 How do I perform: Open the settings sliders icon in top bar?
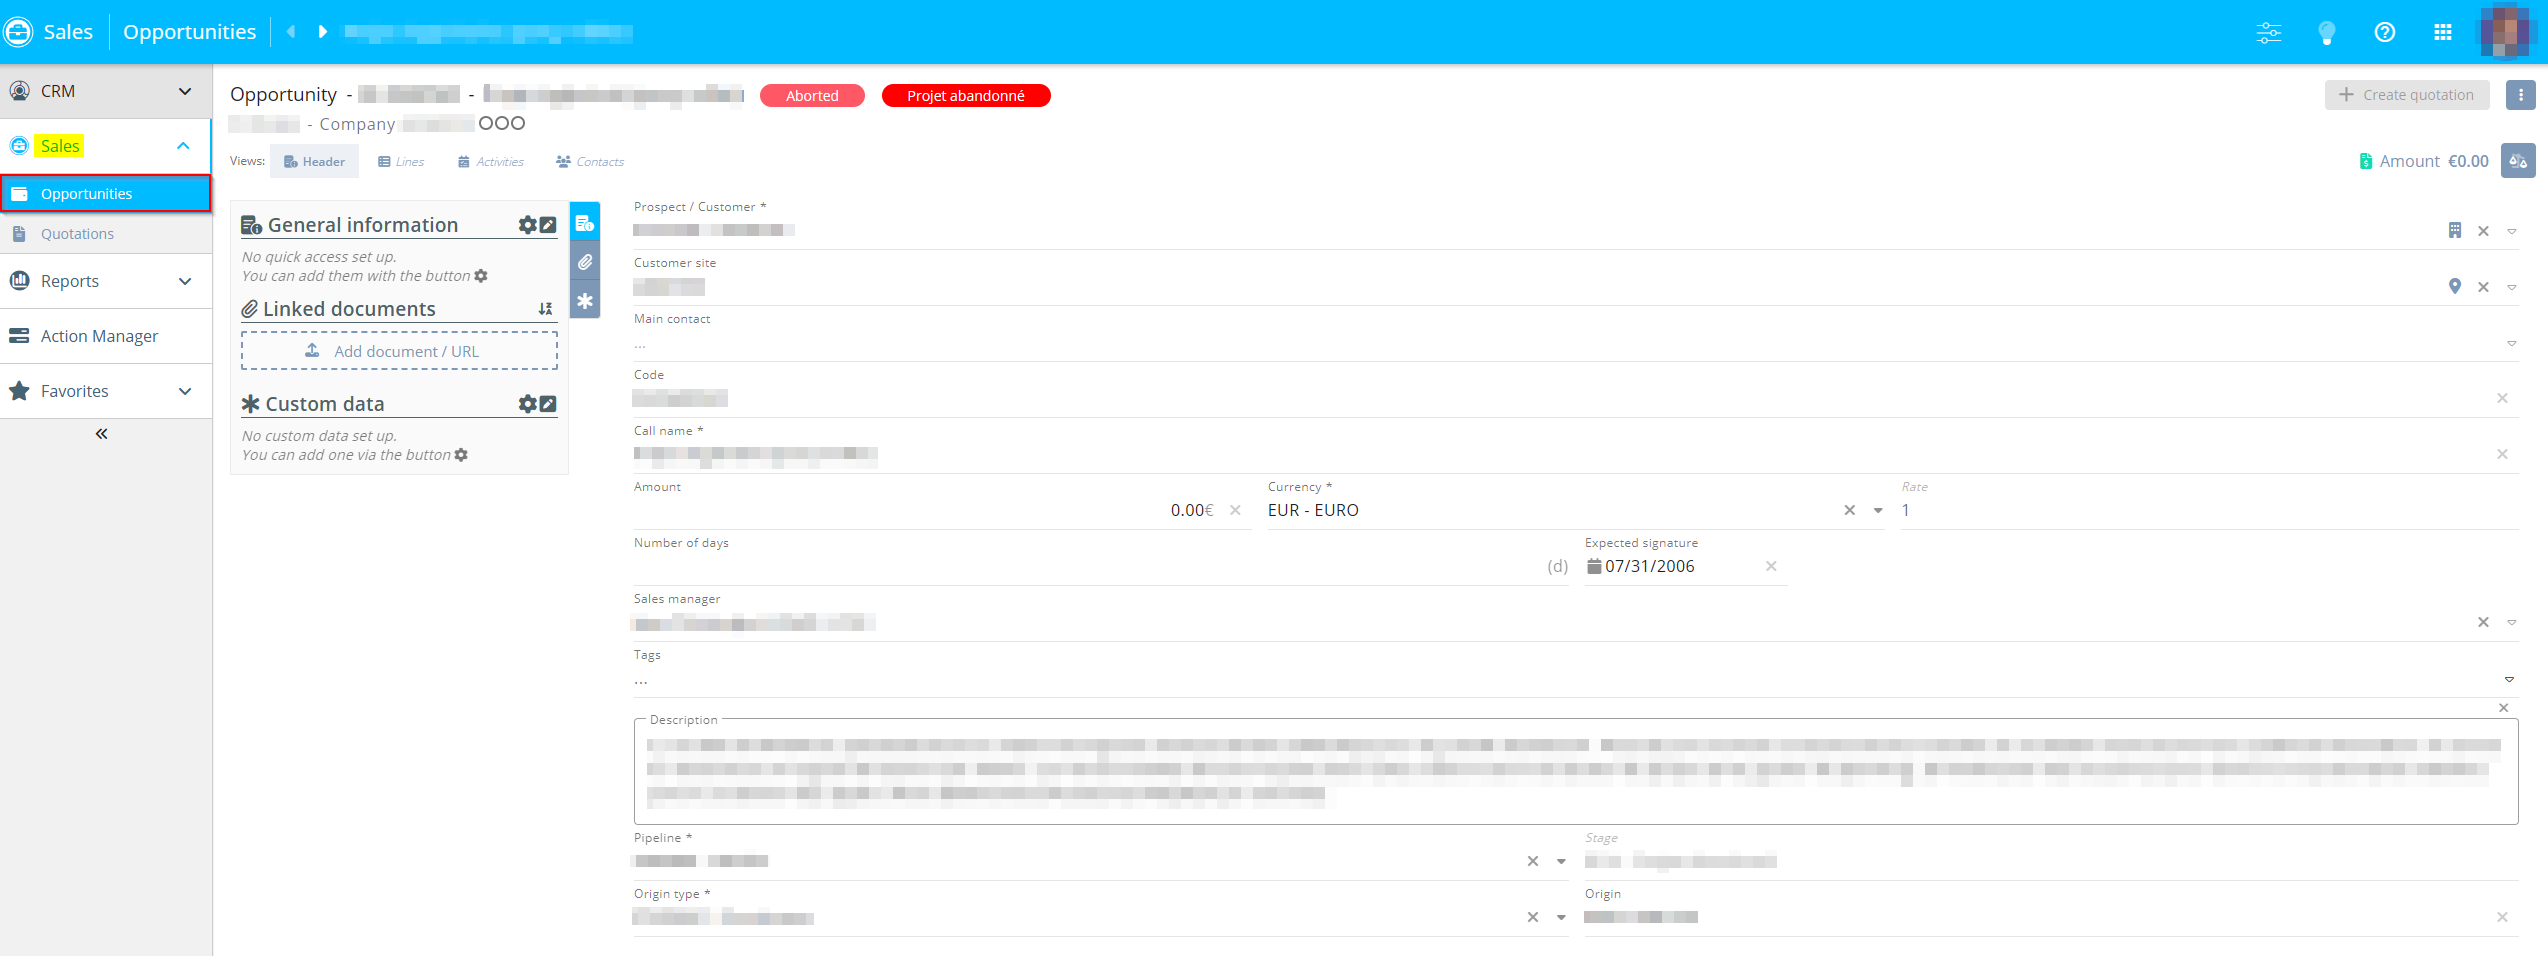(x=2268, y=32)
